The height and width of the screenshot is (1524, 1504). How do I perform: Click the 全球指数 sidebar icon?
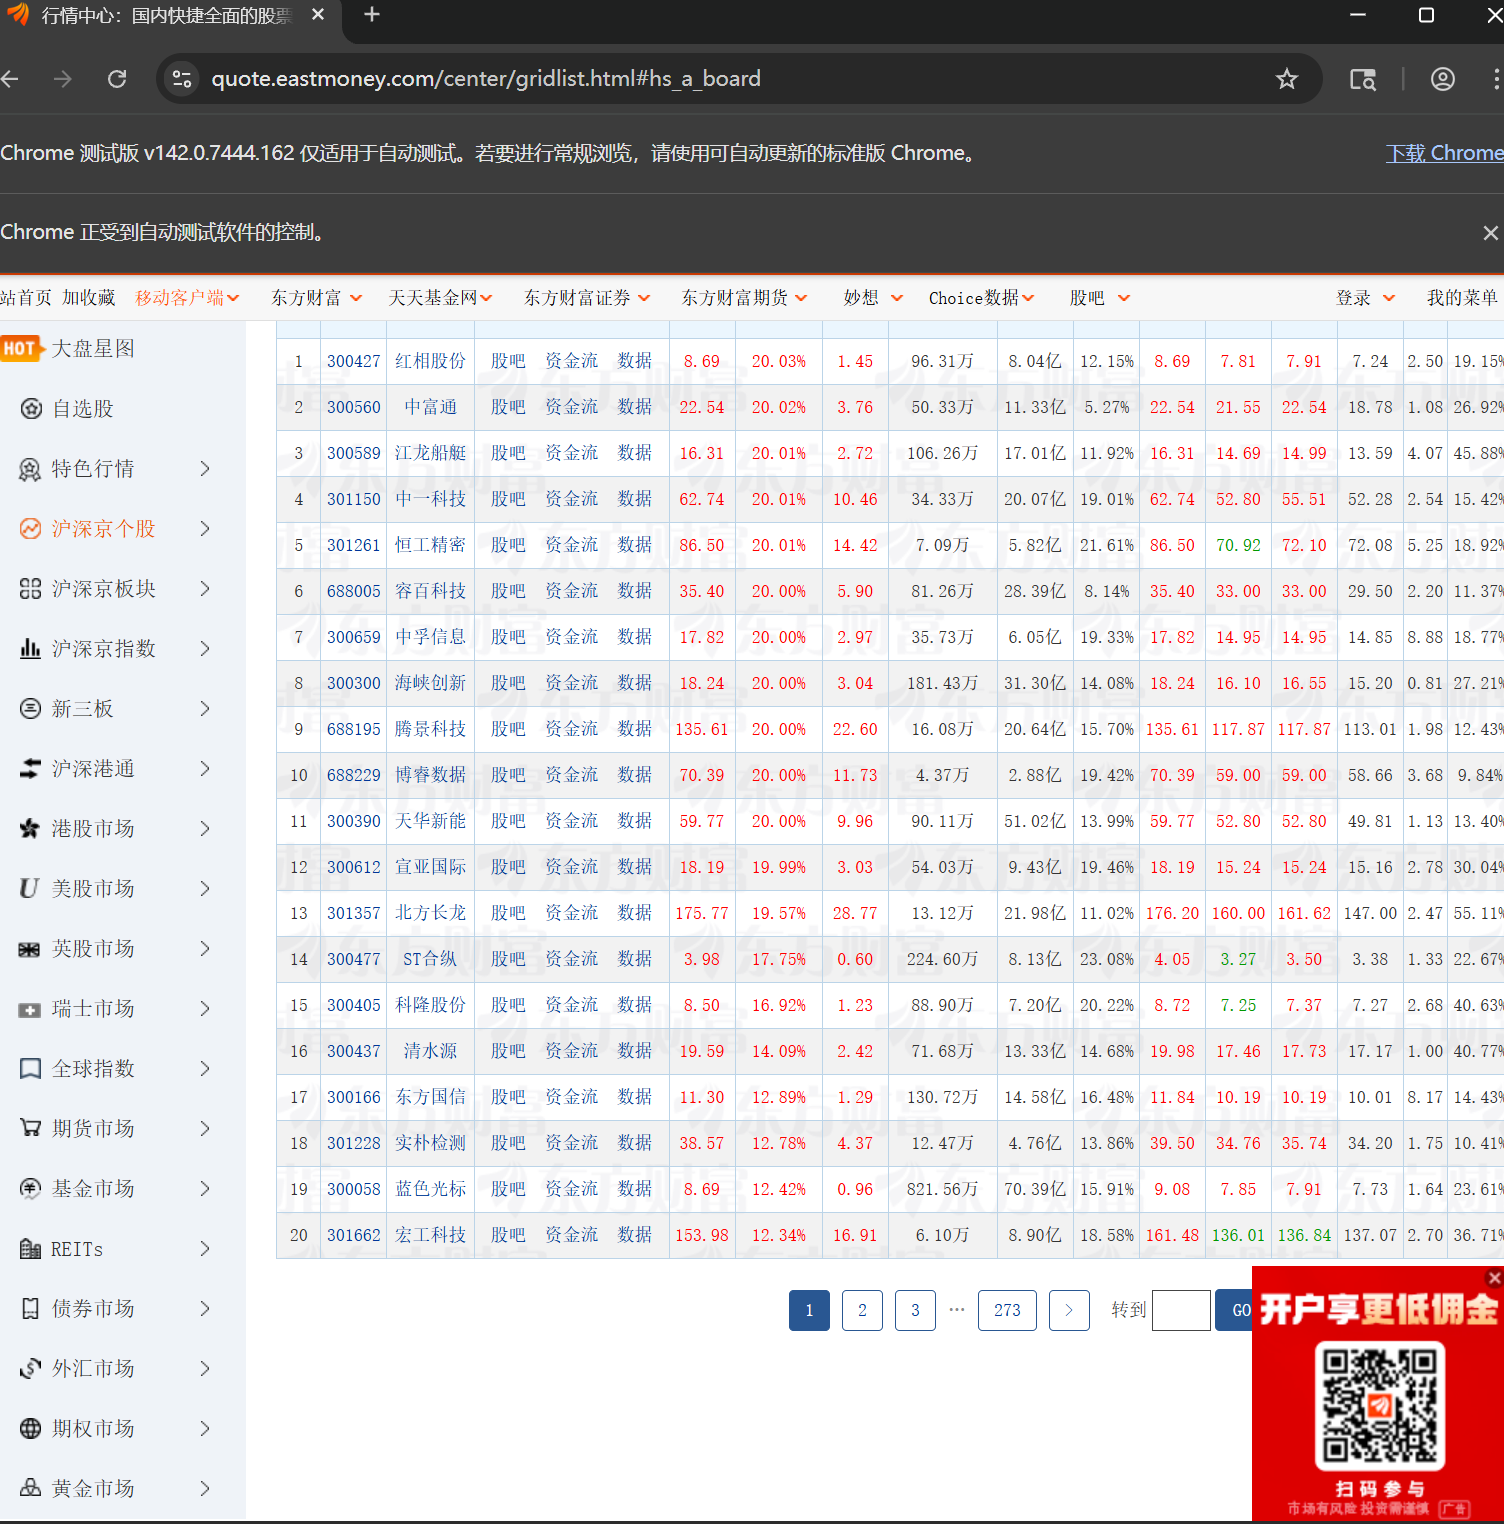(31, 1068)
